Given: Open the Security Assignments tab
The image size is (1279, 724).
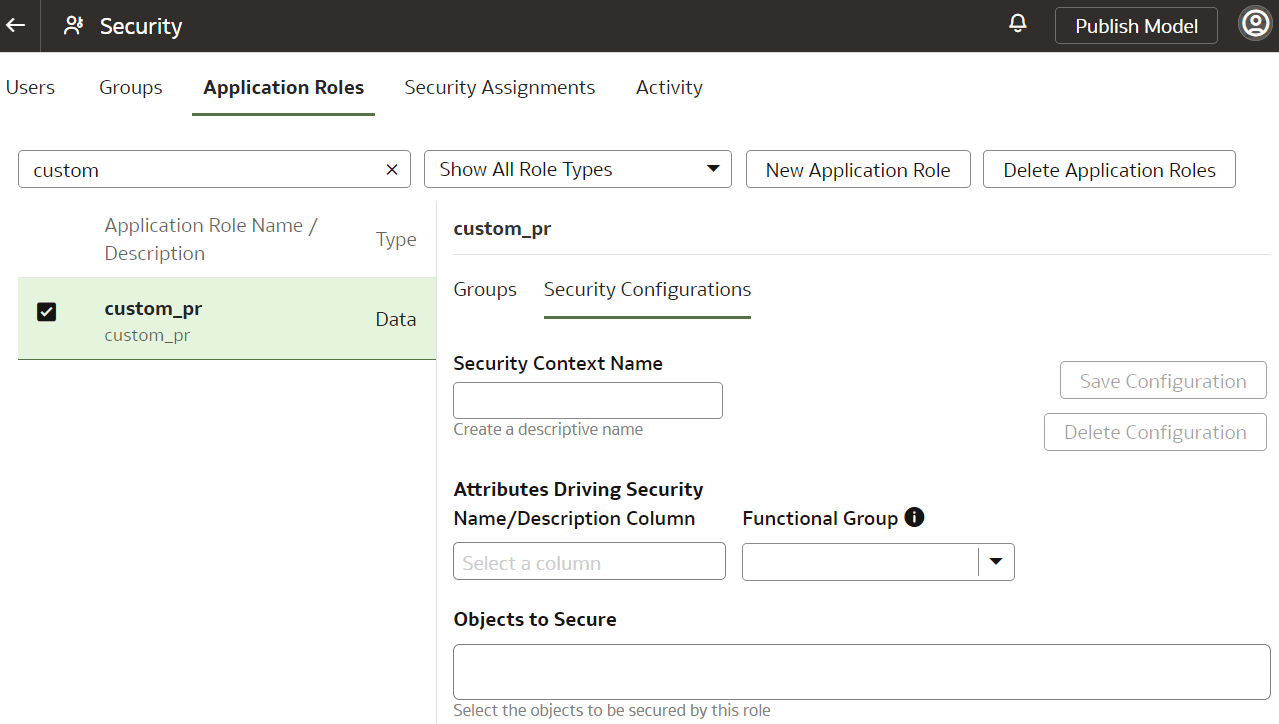Looking at the screenshot, I should 500,88.
